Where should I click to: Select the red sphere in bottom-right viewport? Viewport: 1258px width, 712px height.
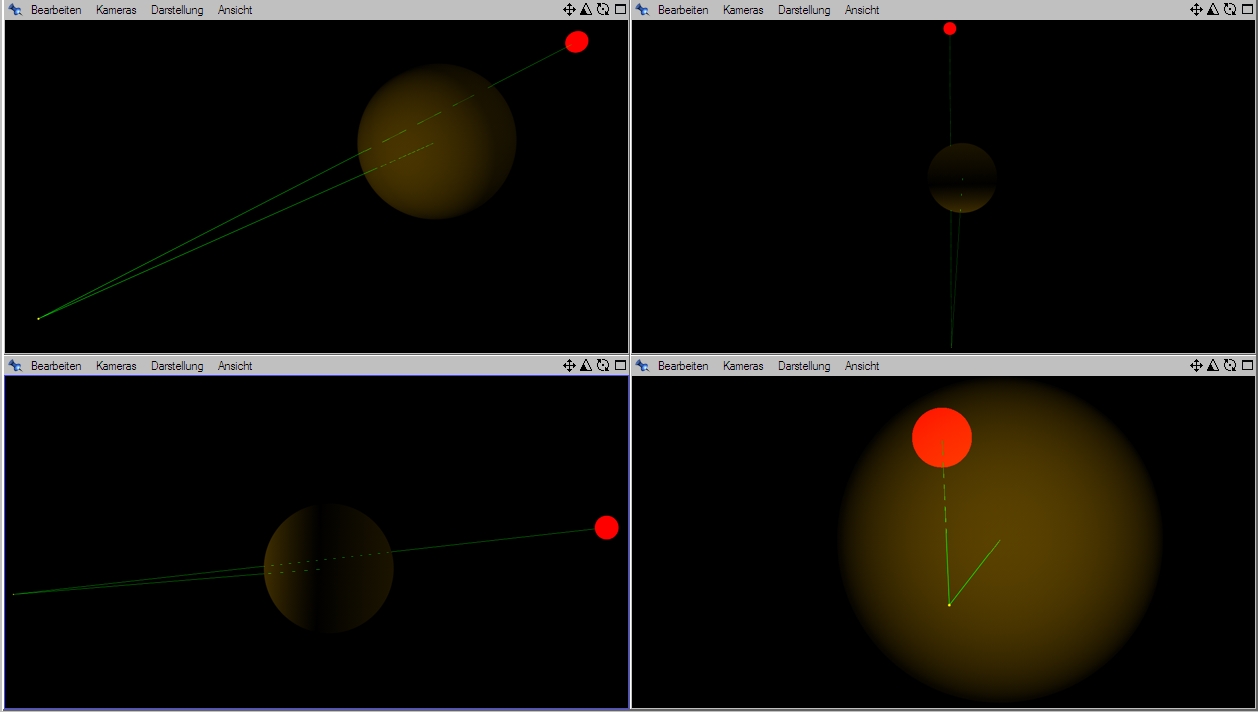tap(942, 437)
